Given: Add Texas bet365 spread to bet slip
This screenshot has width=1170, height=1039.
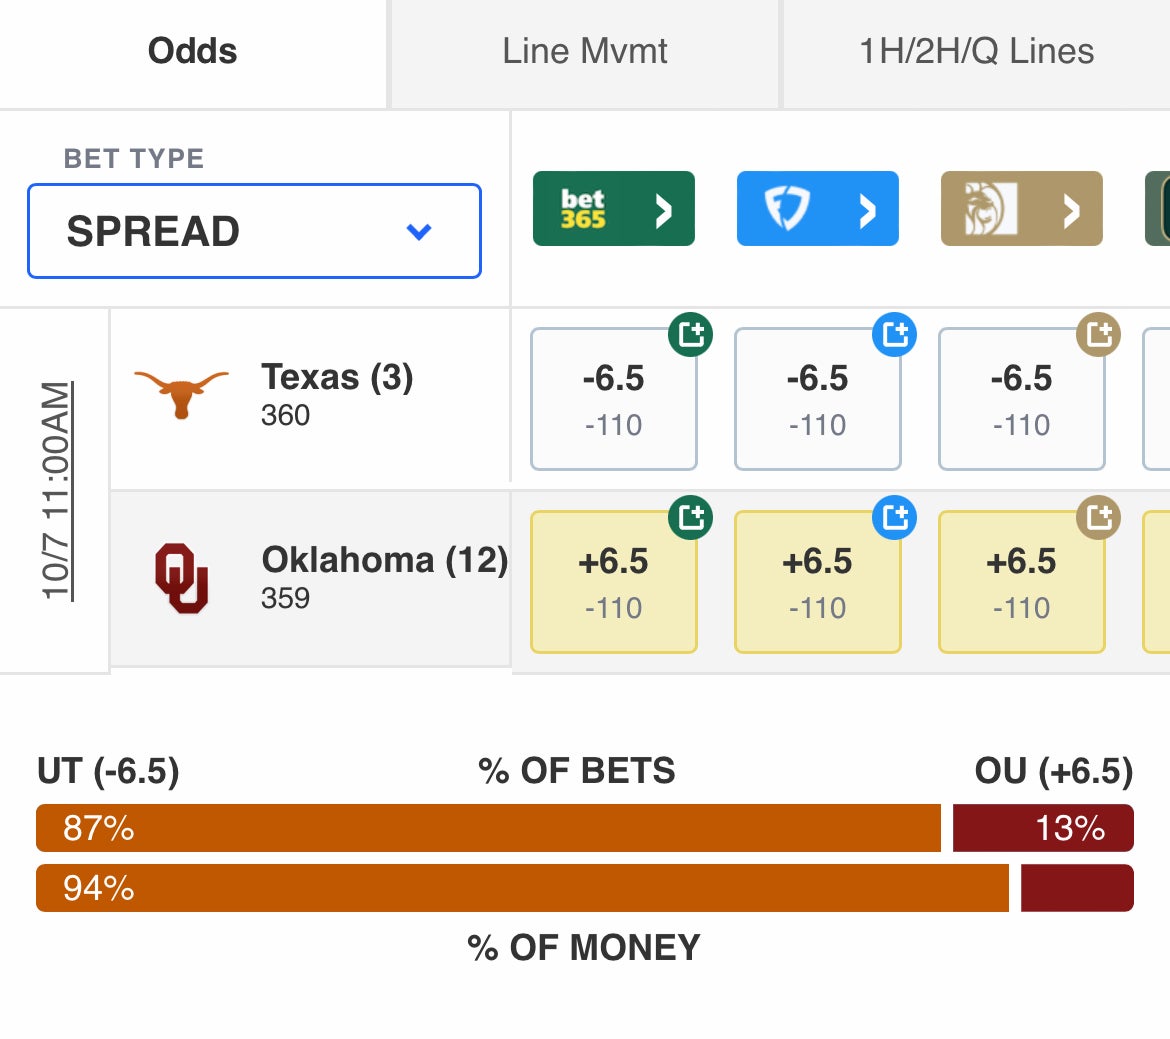Looking at the screenshot, I should [690, 334].
